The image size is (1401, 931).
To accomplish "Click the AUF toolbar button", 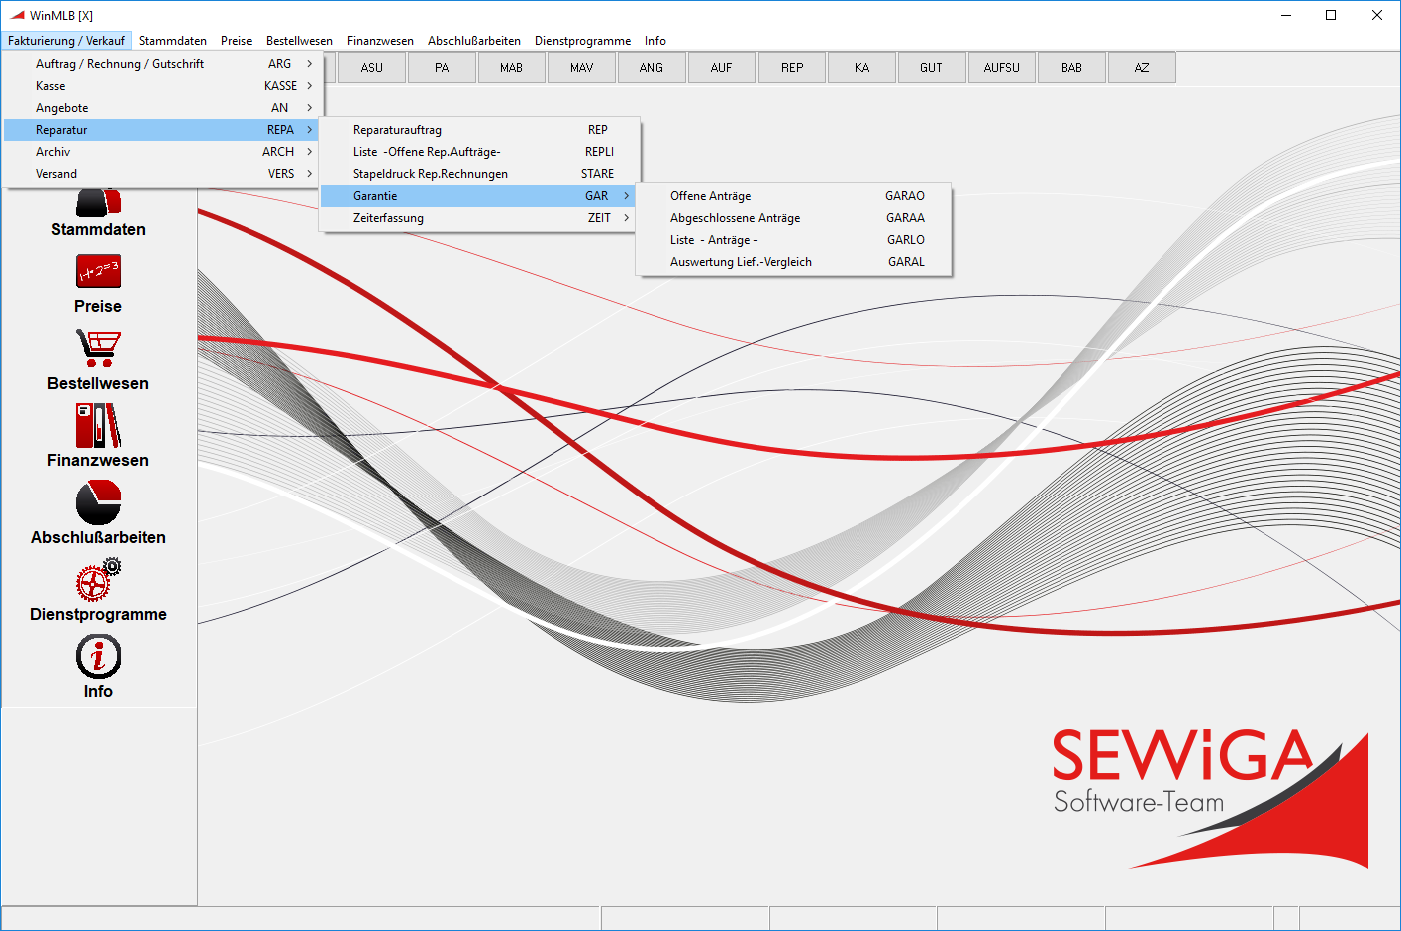I will pos(722,68).
